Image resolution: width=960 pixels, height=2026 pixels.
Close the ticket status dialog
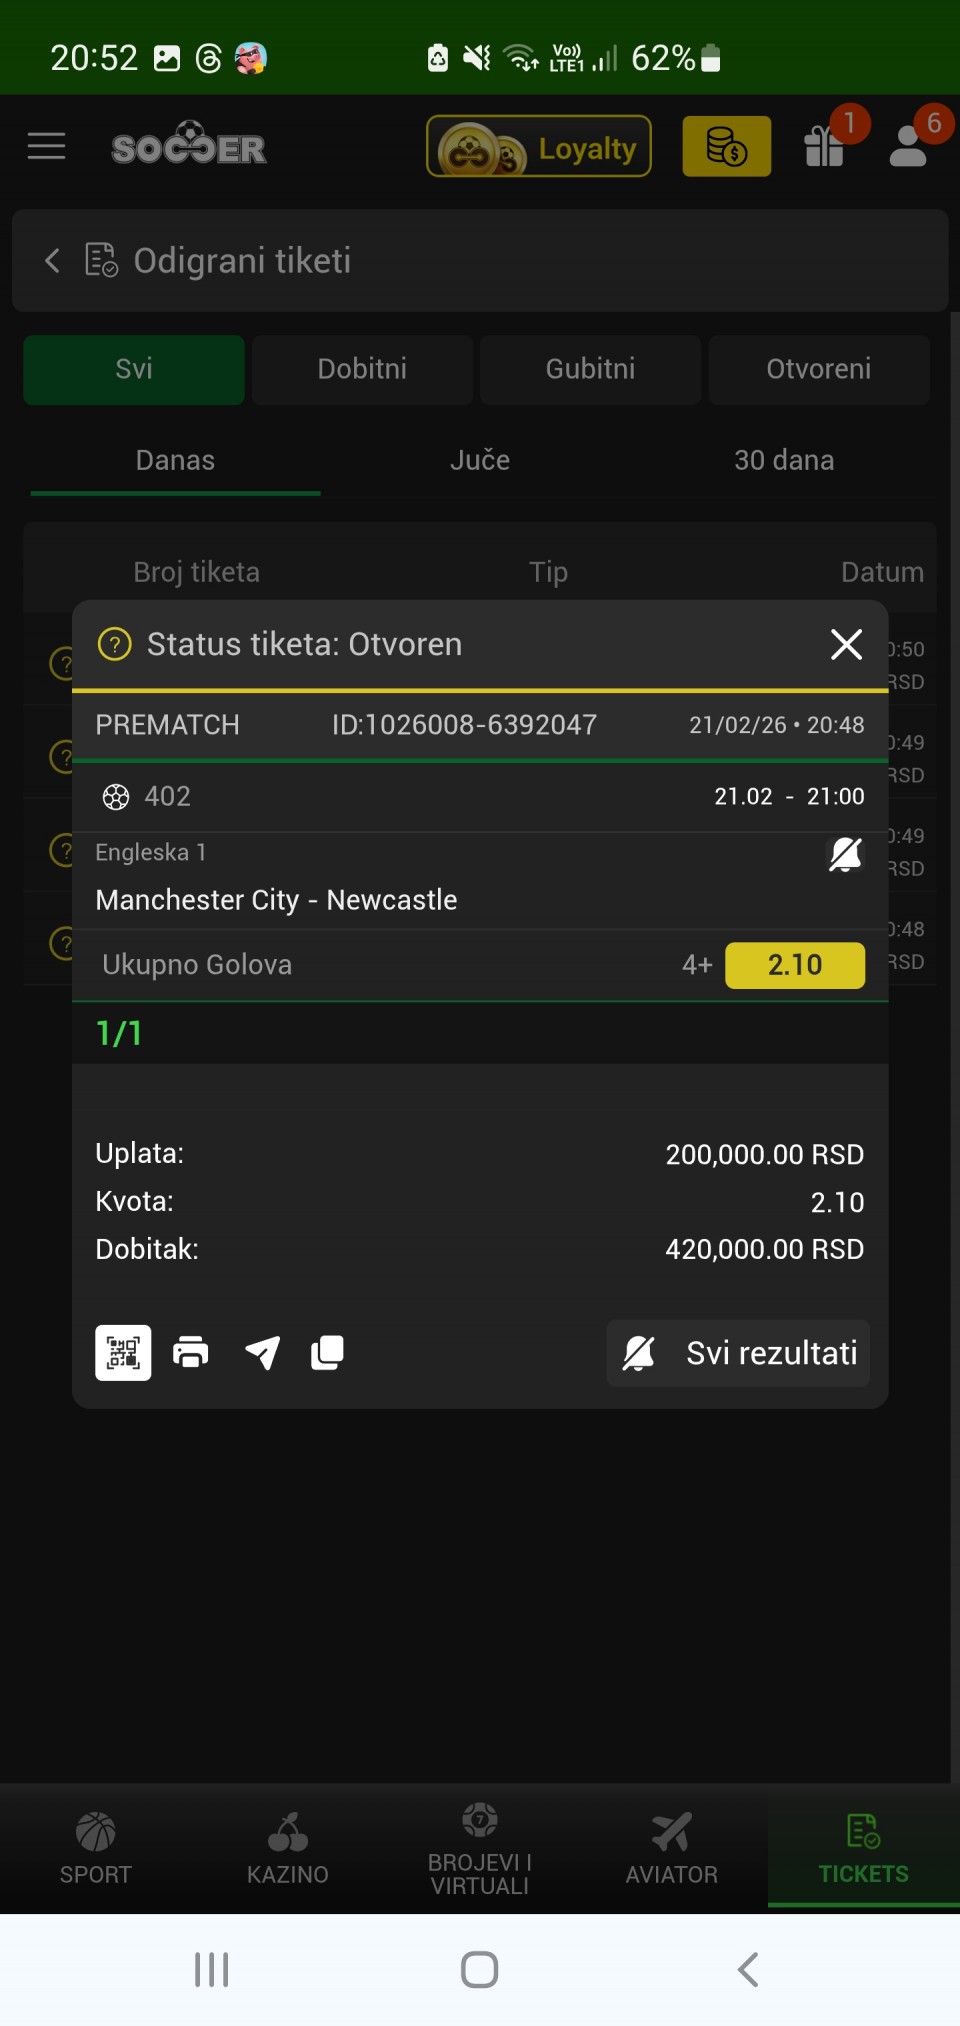(x=846, y=644)
